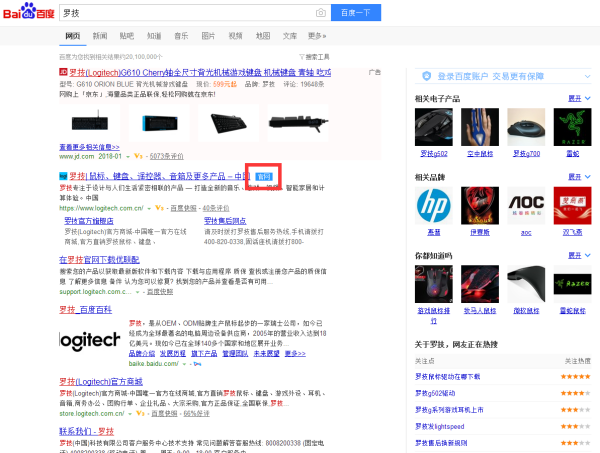600x453 pixels.
Task: Expand dropdown arrow beside support.logitech.com
Action: (137, 292)
